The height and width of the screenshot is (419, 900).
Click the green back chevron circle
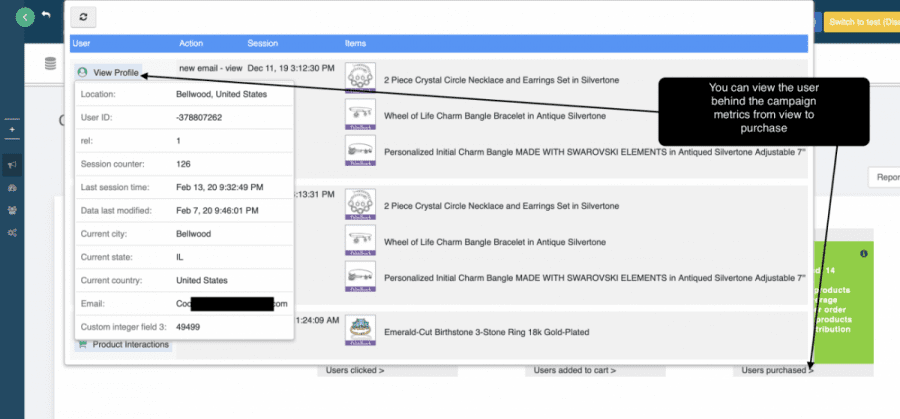point(25,17)
